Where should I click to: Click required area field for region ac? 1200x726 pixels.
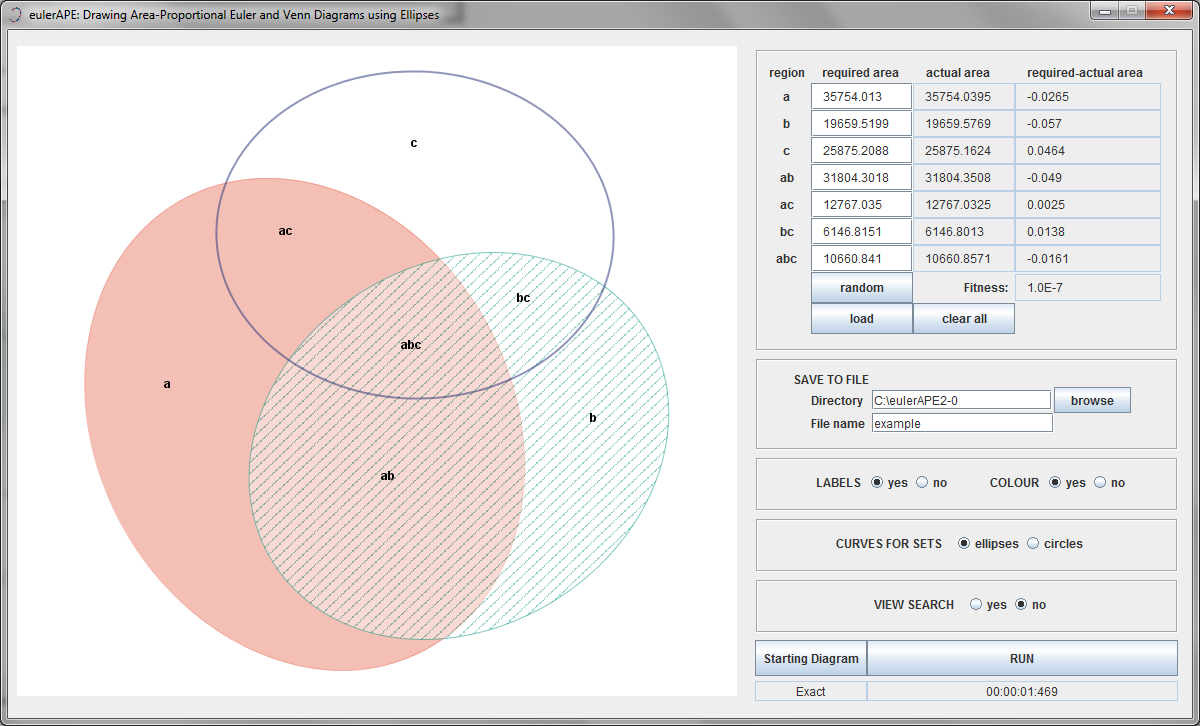862,205
